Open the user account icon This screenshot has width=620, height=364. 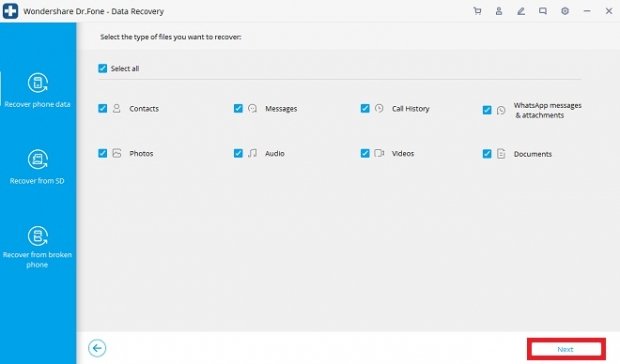click(x=499, y=11)
